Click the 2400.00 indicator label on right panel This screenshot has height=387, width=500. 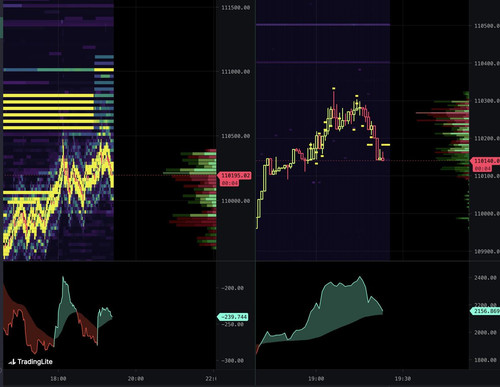pos(485,278)
